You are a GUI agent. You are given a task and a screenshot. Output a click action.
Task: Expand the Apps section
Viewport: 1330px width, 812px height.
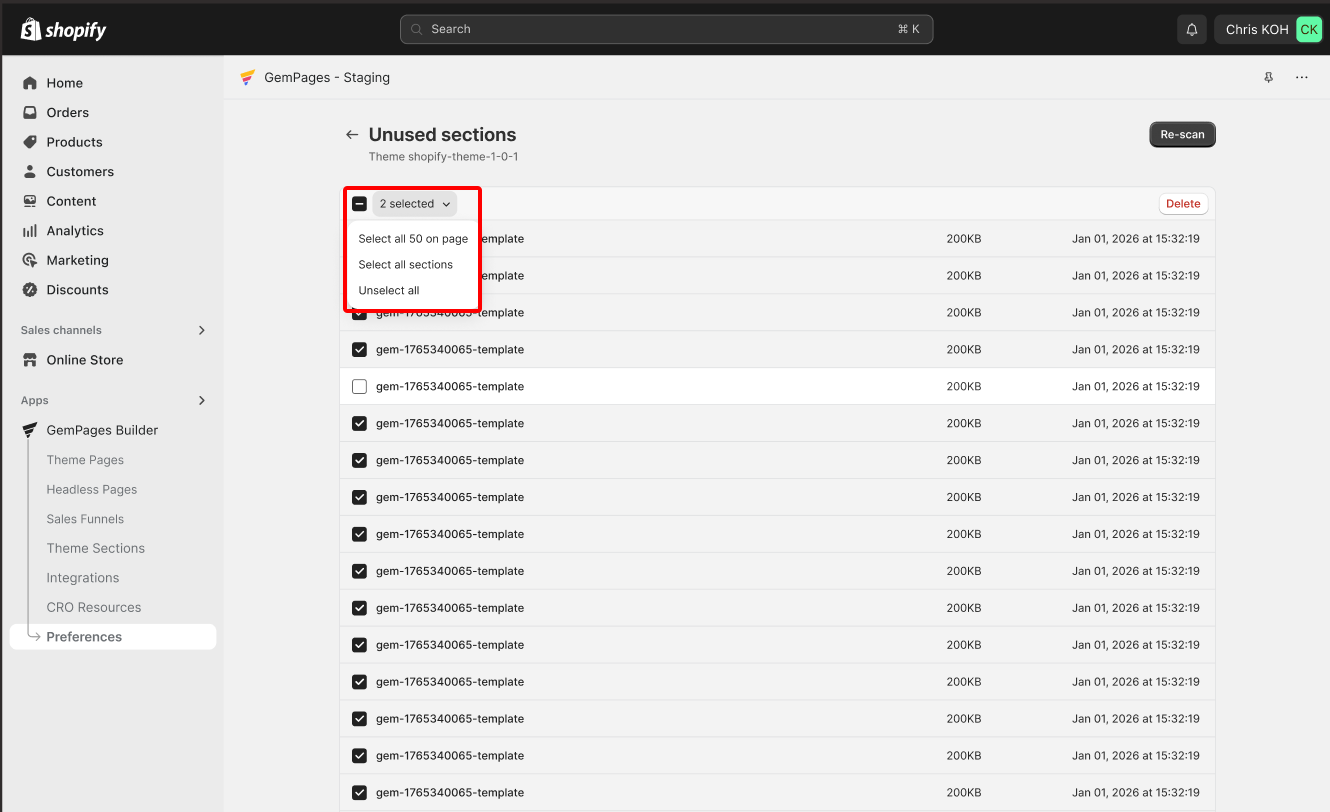(x=200, y=400)
